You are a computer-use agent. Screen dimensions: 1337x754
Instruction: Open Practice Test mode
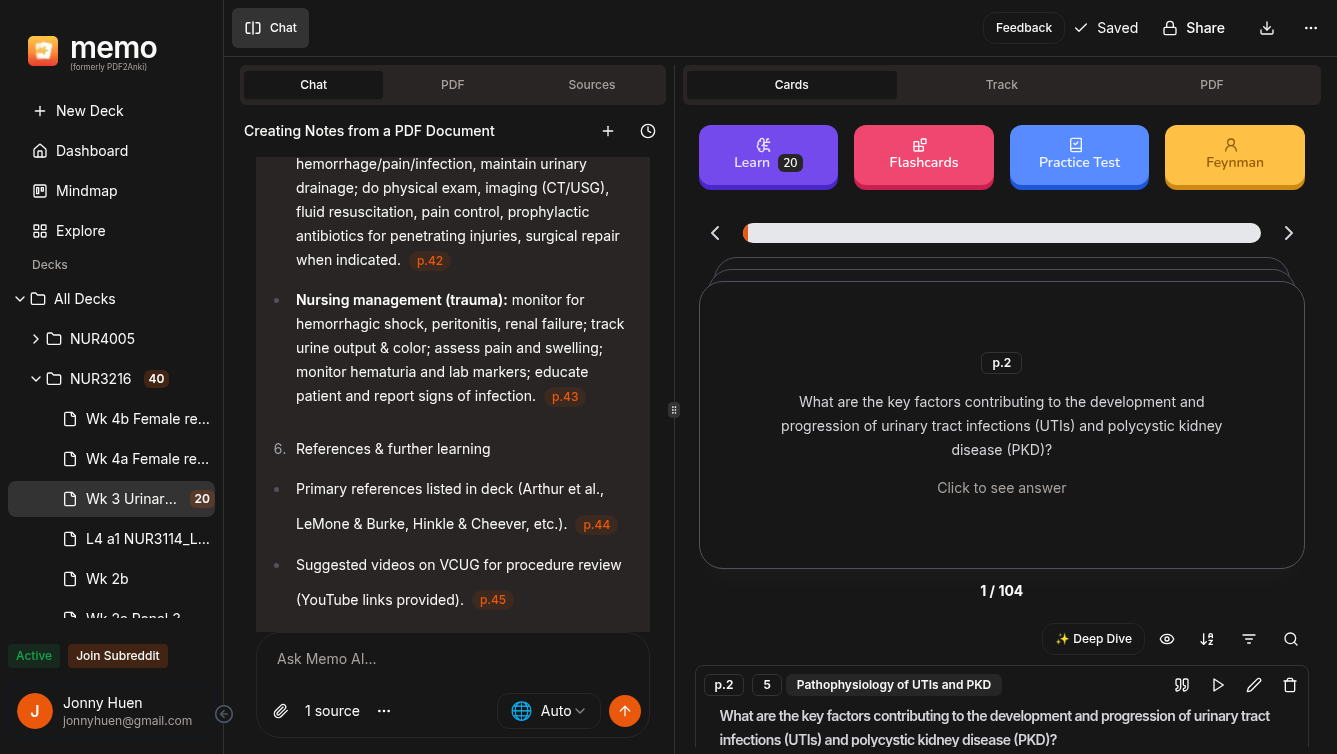point(1079,155)
